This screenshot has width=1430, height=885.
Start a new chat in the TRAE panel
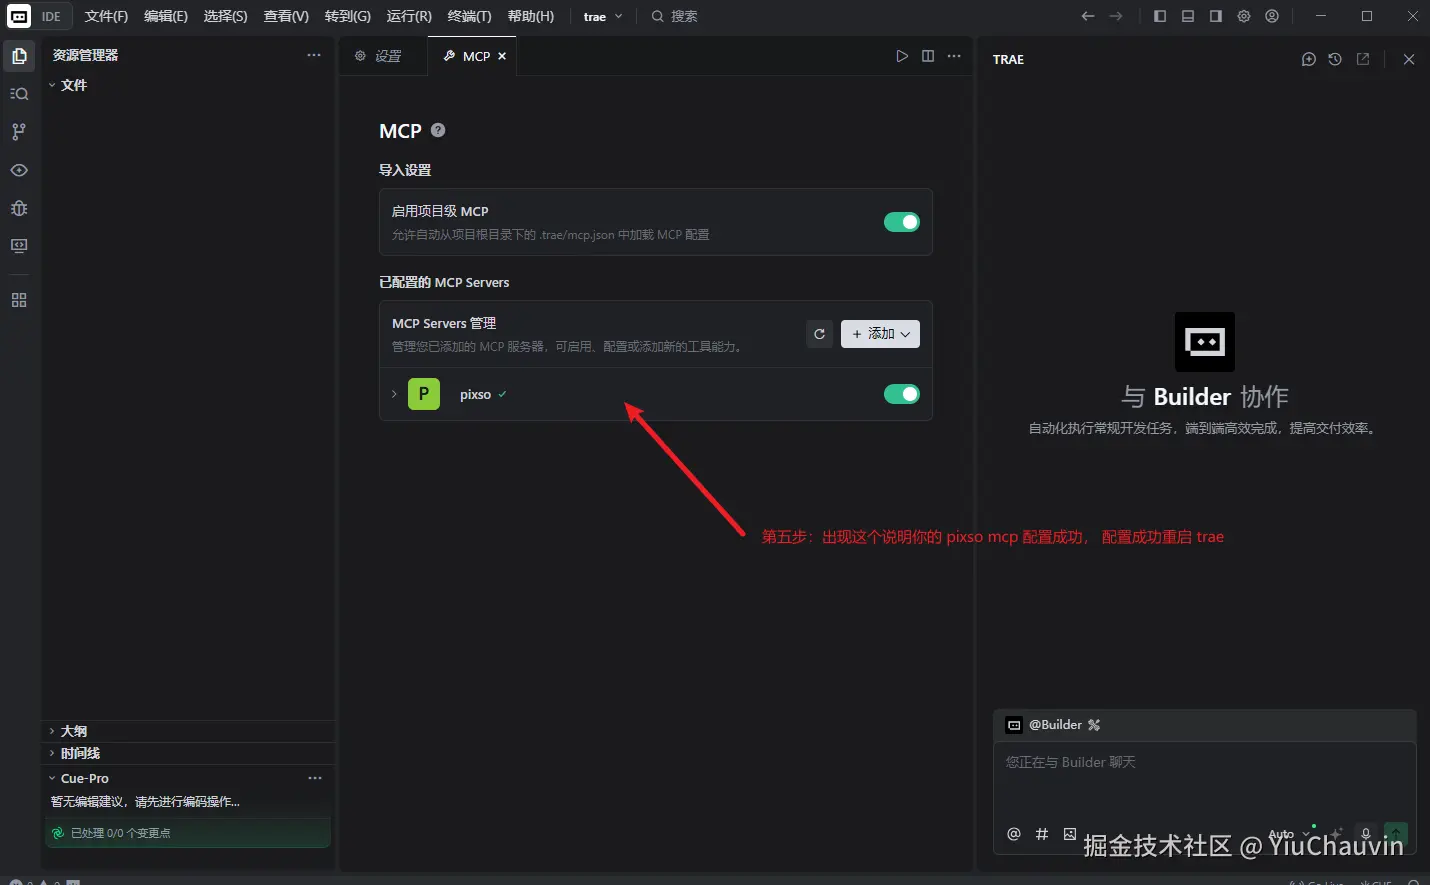1308,59
